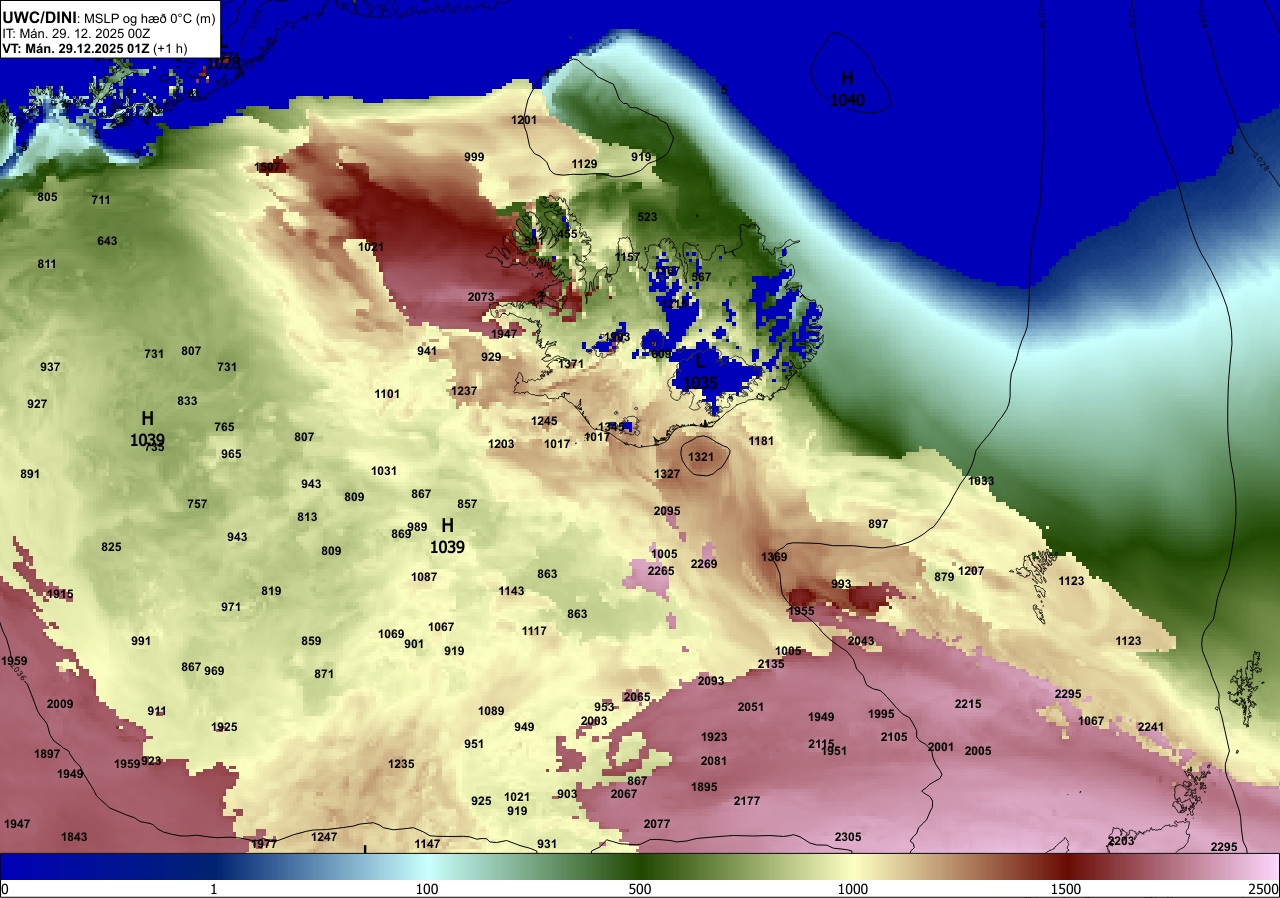Click the 2135 height value

(771, 664)
